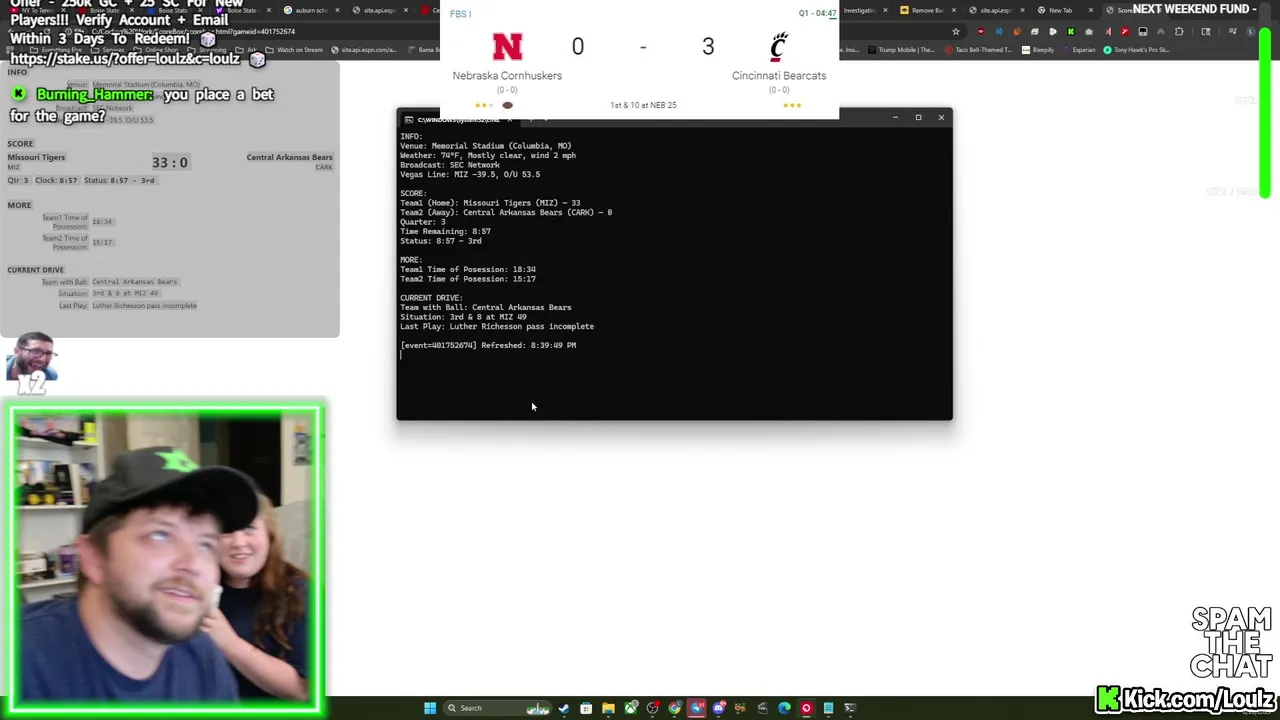
Task: Click the 'Last Play: Luther Richesson' terminal line
Action: coord(497,326)
